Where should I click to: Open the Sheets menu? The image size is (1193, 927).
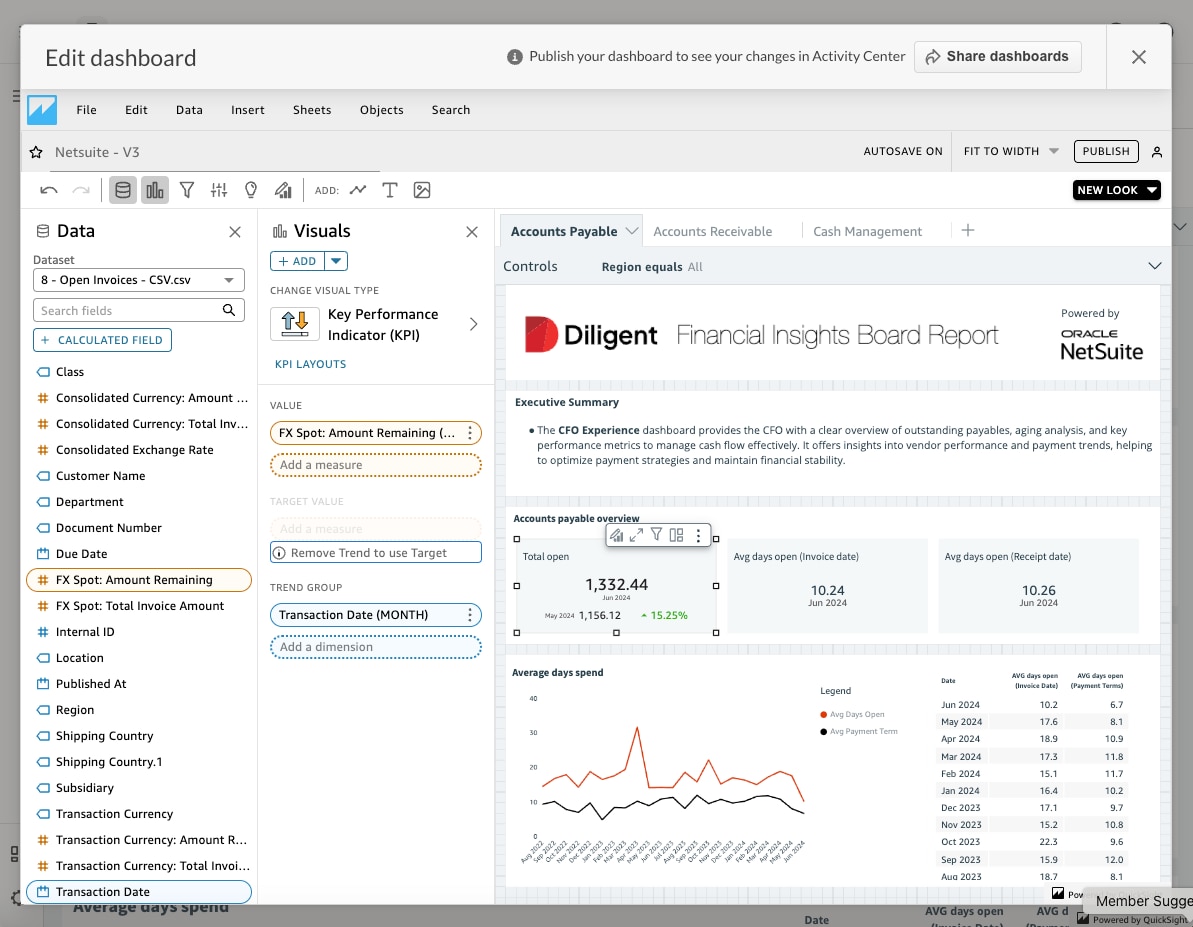pos(312,110)
